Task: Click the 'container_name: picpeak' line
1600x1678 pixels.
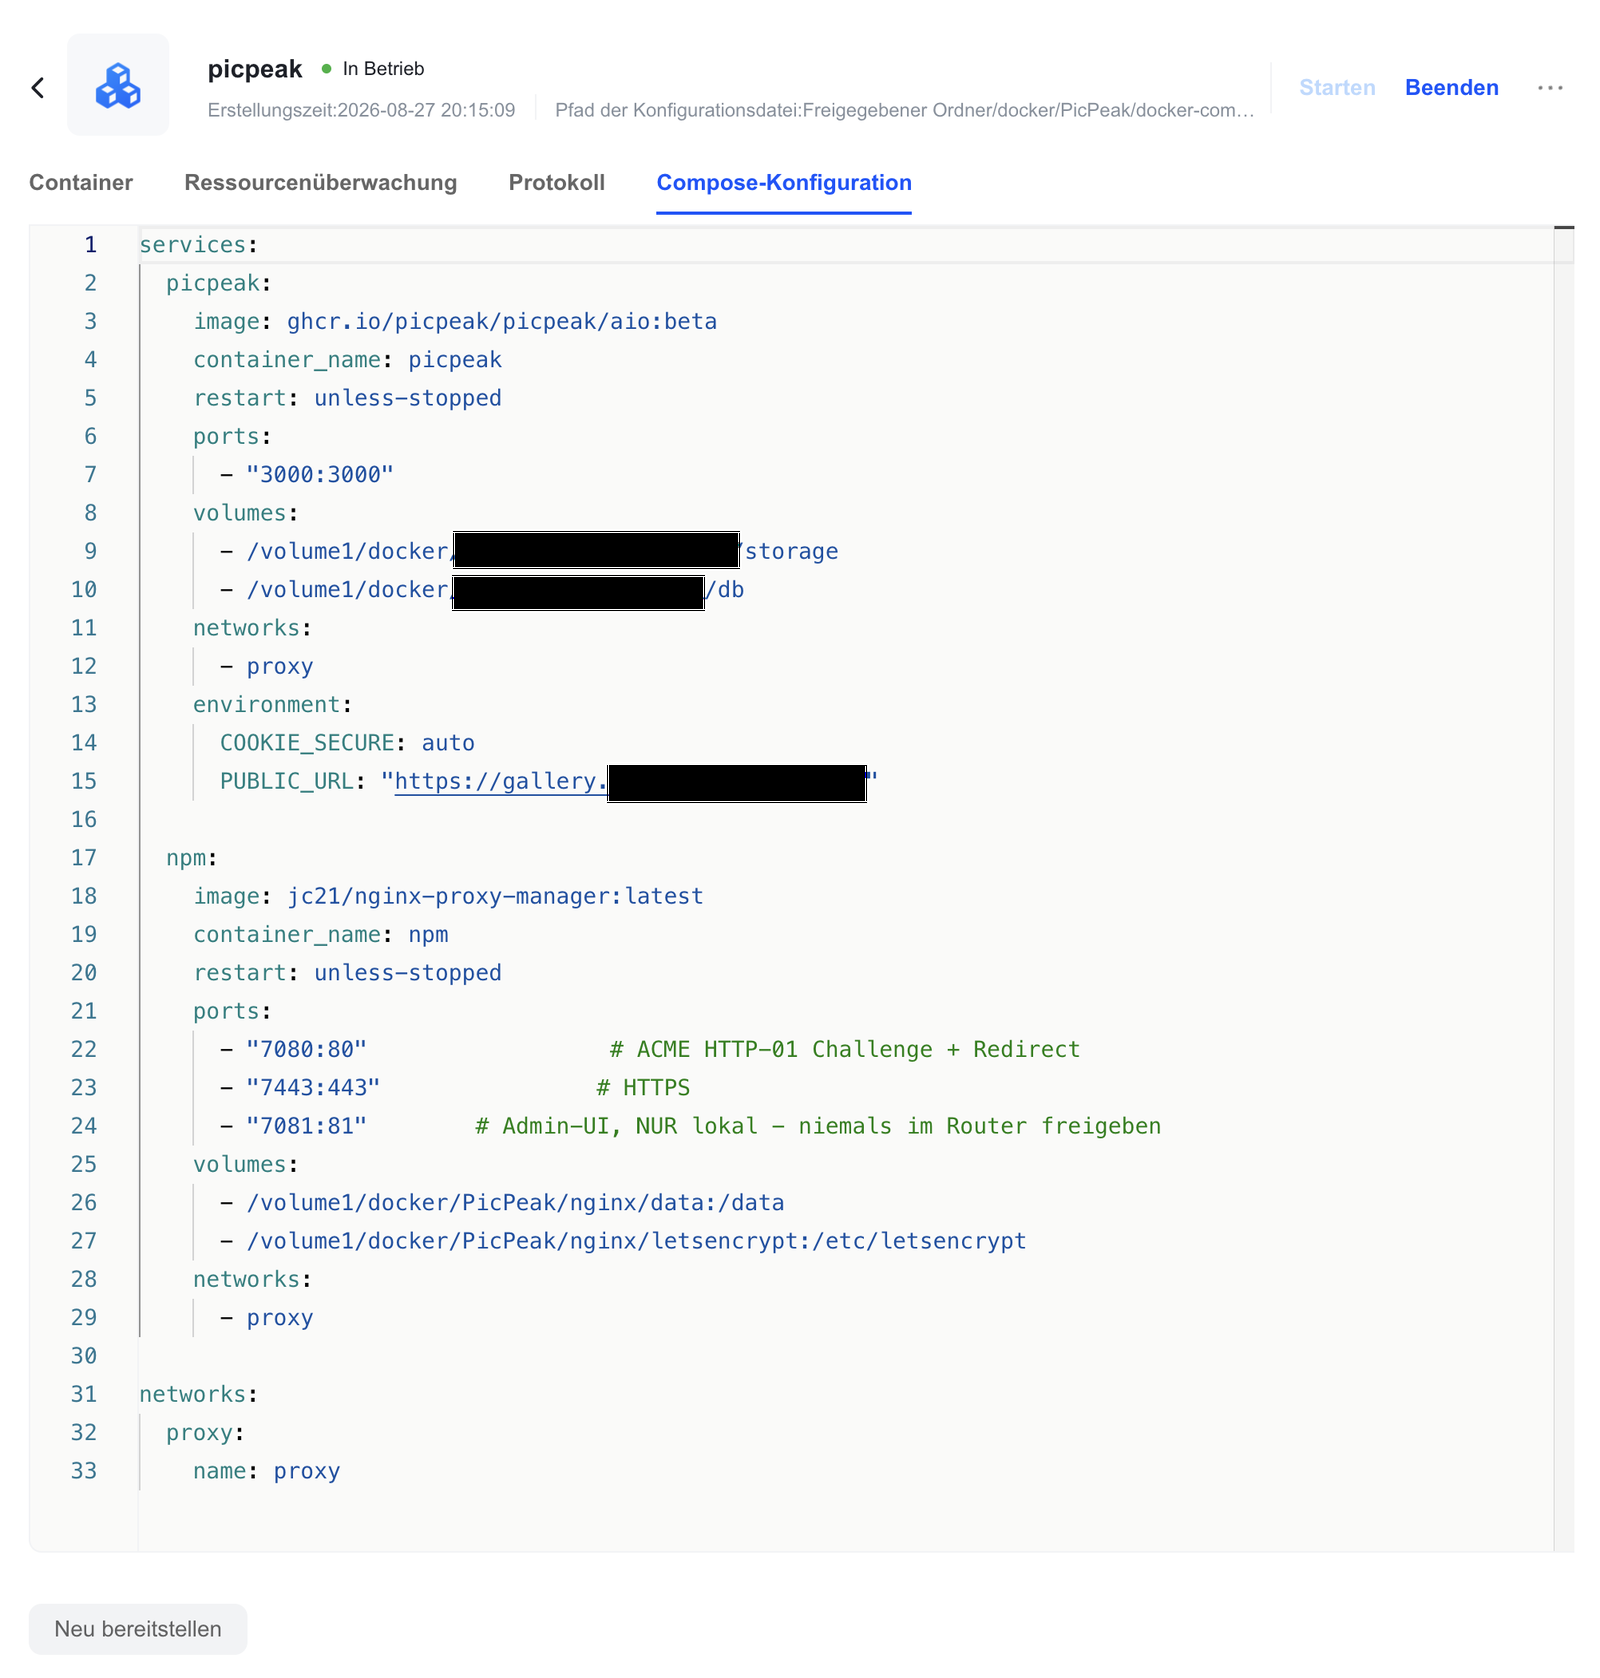Action: pos(347,360)
